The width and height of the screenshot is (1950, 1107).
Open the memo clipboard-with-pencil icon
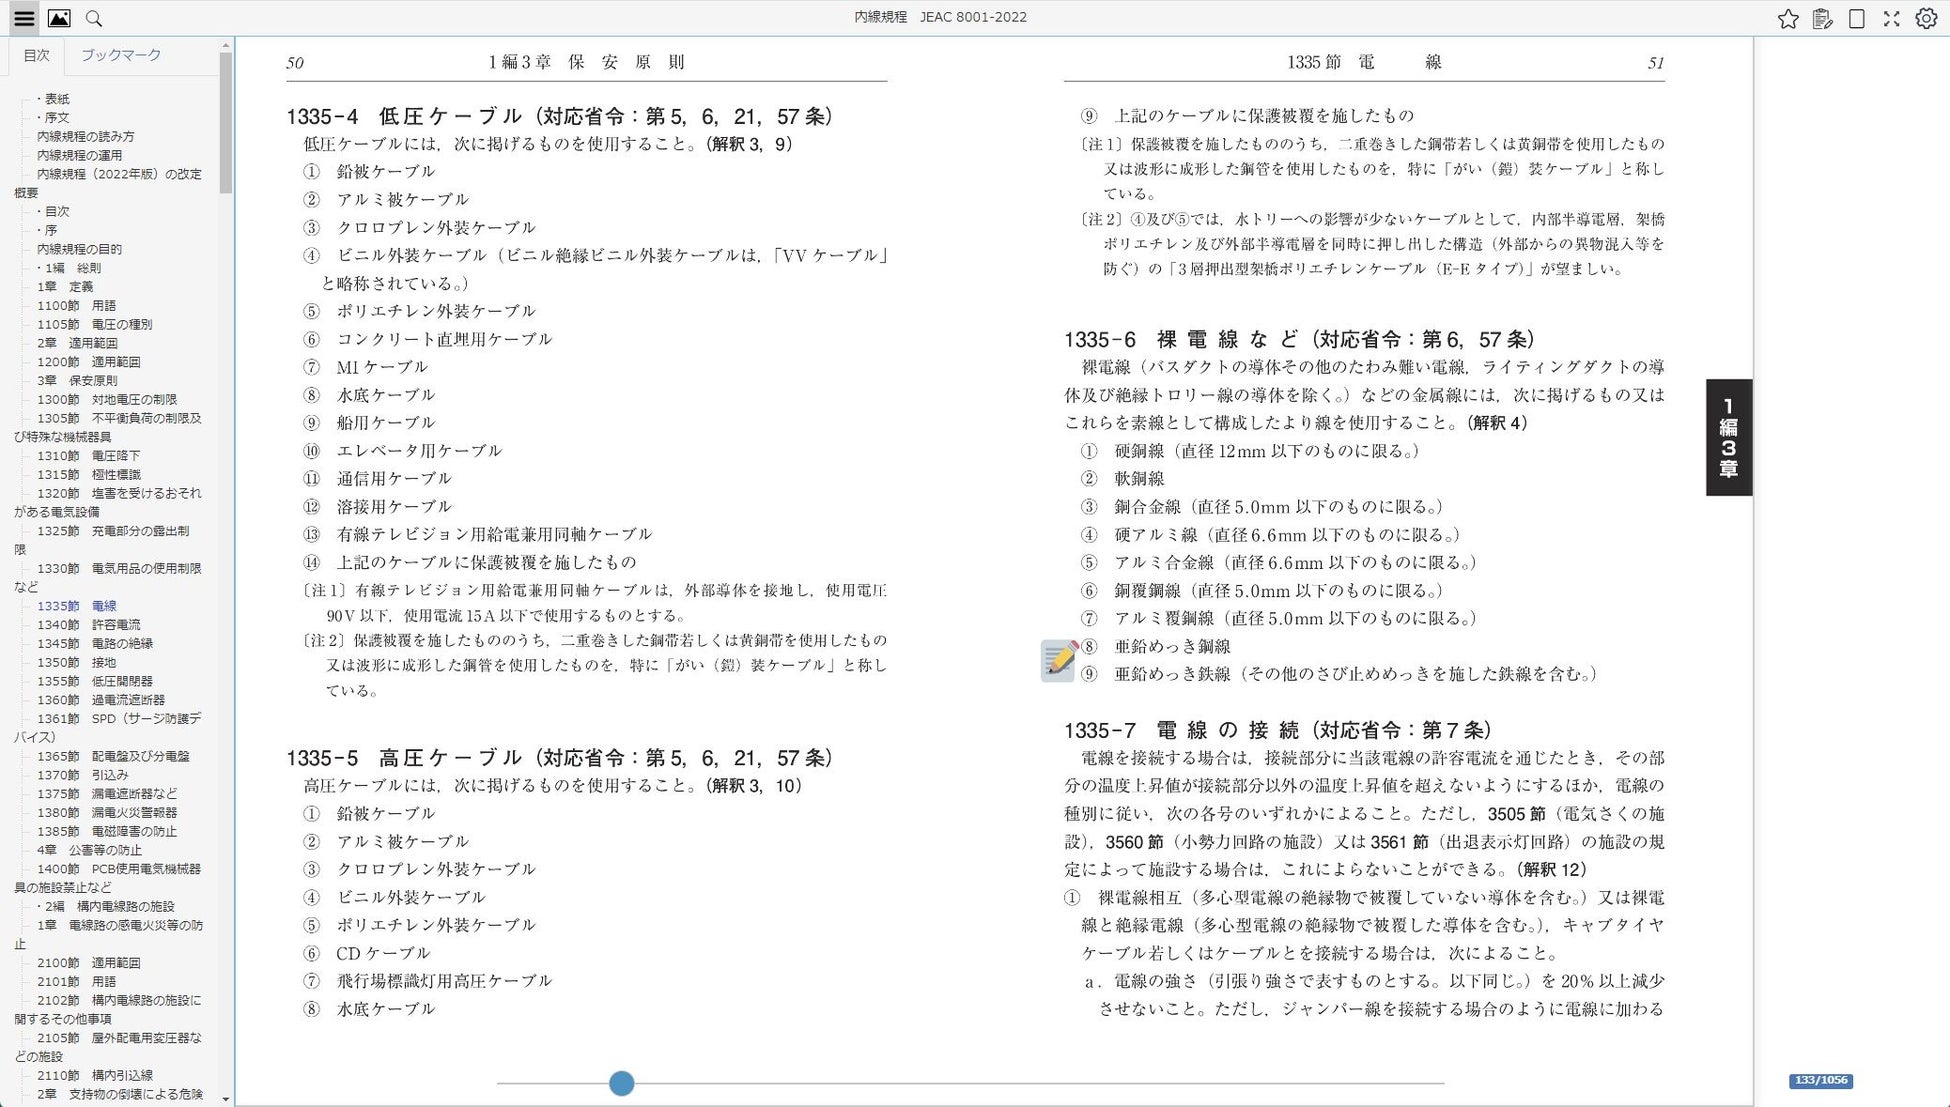(x=1822, y=18)
